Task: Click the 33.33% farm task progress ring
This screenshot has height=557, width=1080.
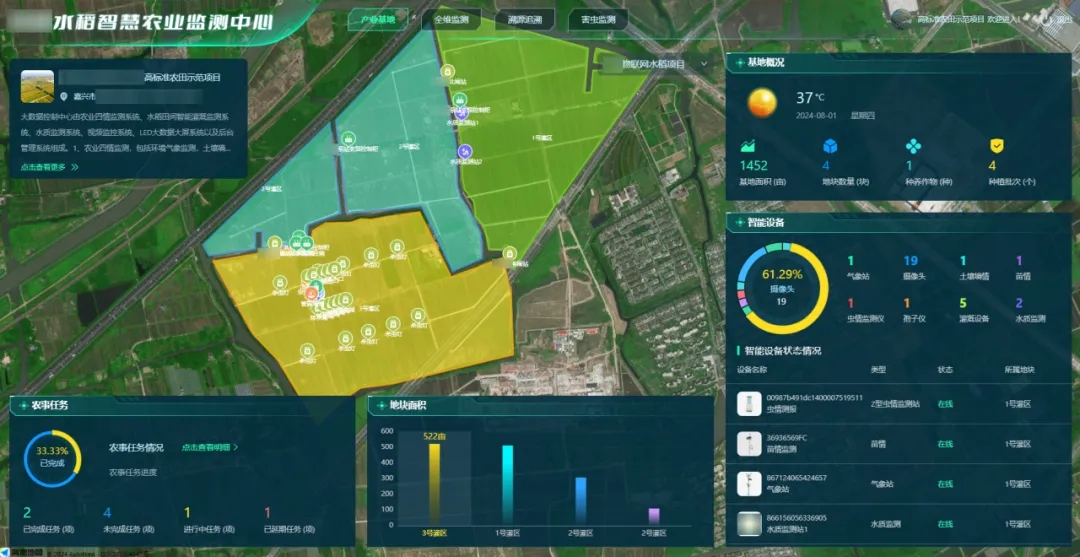Action: pyautogui.click(x=51, y=459)
